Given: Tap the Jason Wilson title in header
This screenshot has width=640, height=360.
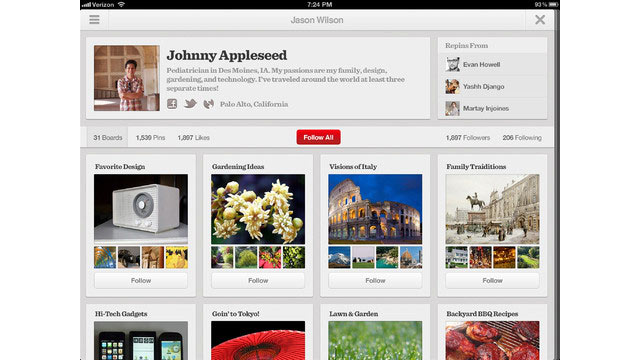Looking at the screenshot, I should coord(317,20).
